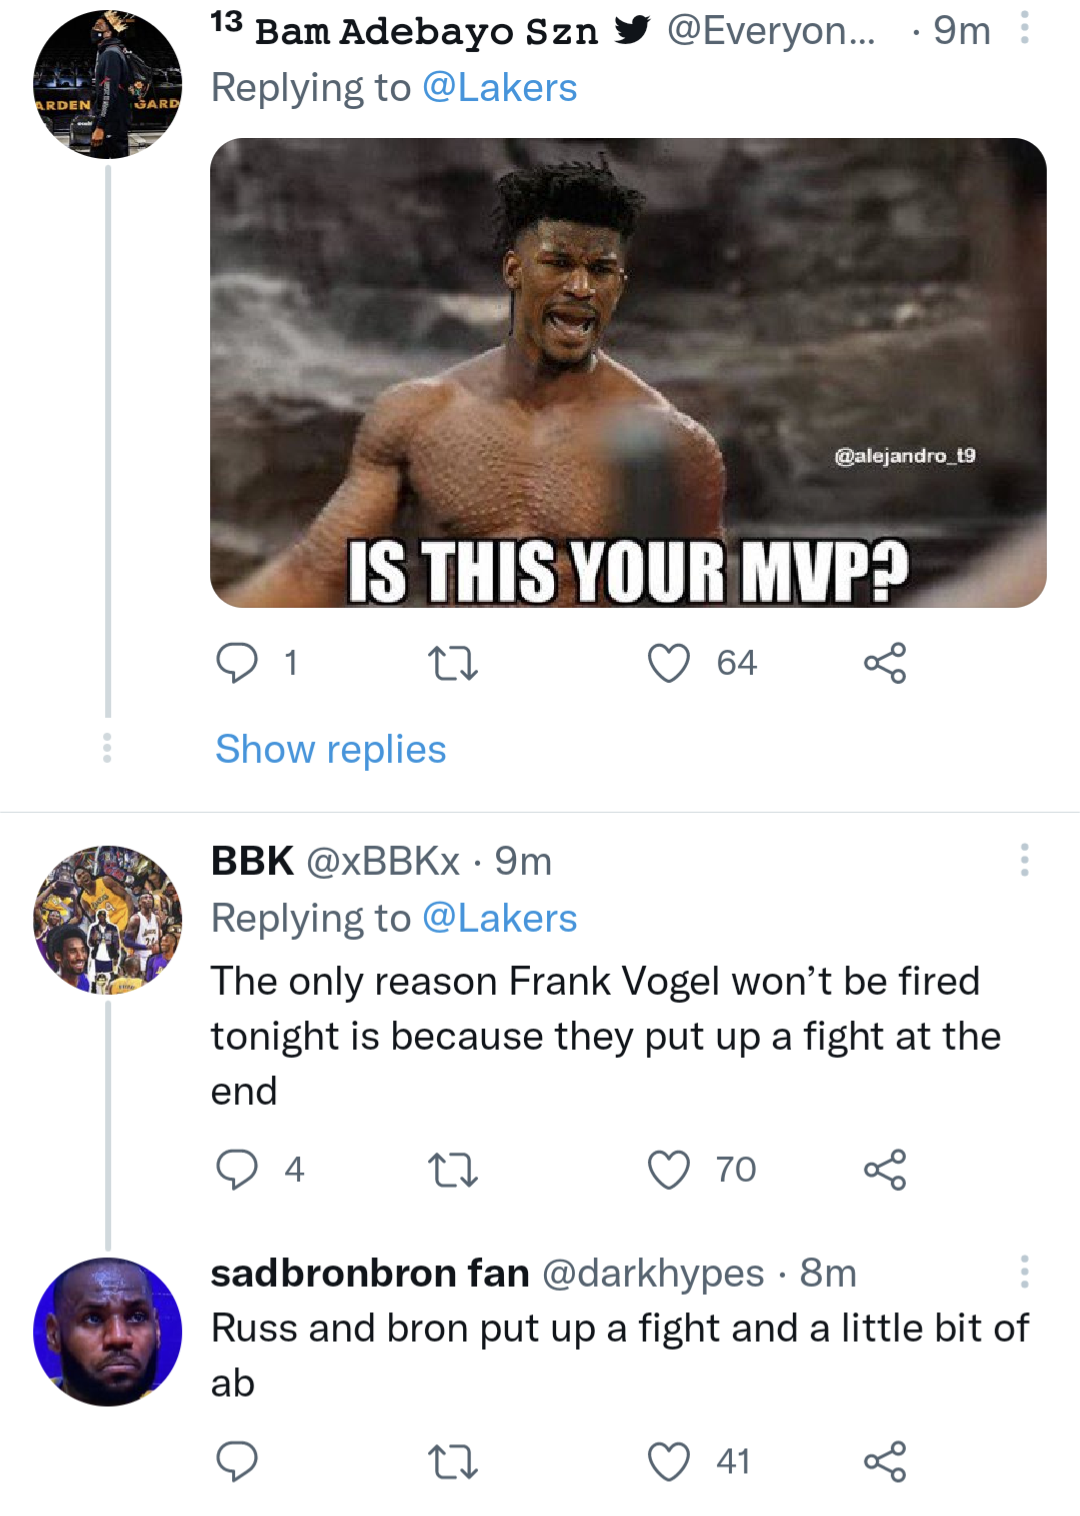Image resolution: width=1080 pixels, height=1516 pixels.
Task: Open @Lakers link in Bam Adebayo Szn's reply
Action: click(499, 88)
